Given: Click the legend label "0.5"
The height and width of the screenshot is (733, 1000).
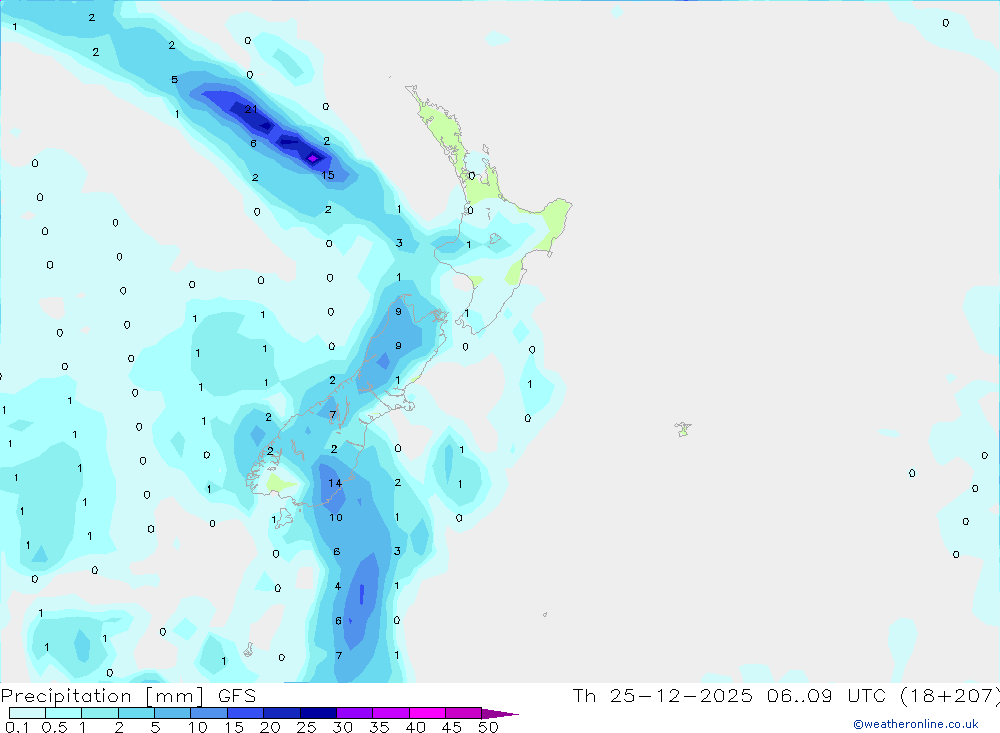Looking at the screenshot, I should pos(54,727).
